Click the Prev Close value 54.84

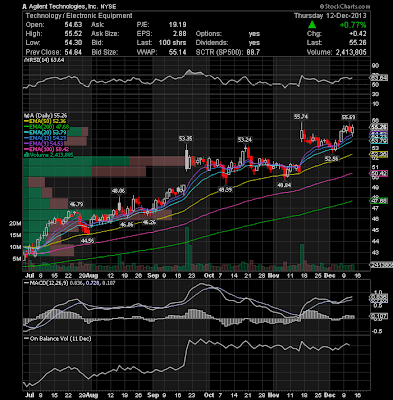click(73, 52)
